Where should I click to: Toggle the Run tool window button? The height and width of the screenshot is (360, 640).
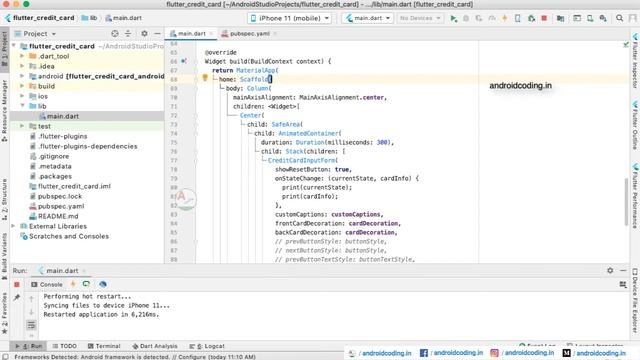[29, 346]
